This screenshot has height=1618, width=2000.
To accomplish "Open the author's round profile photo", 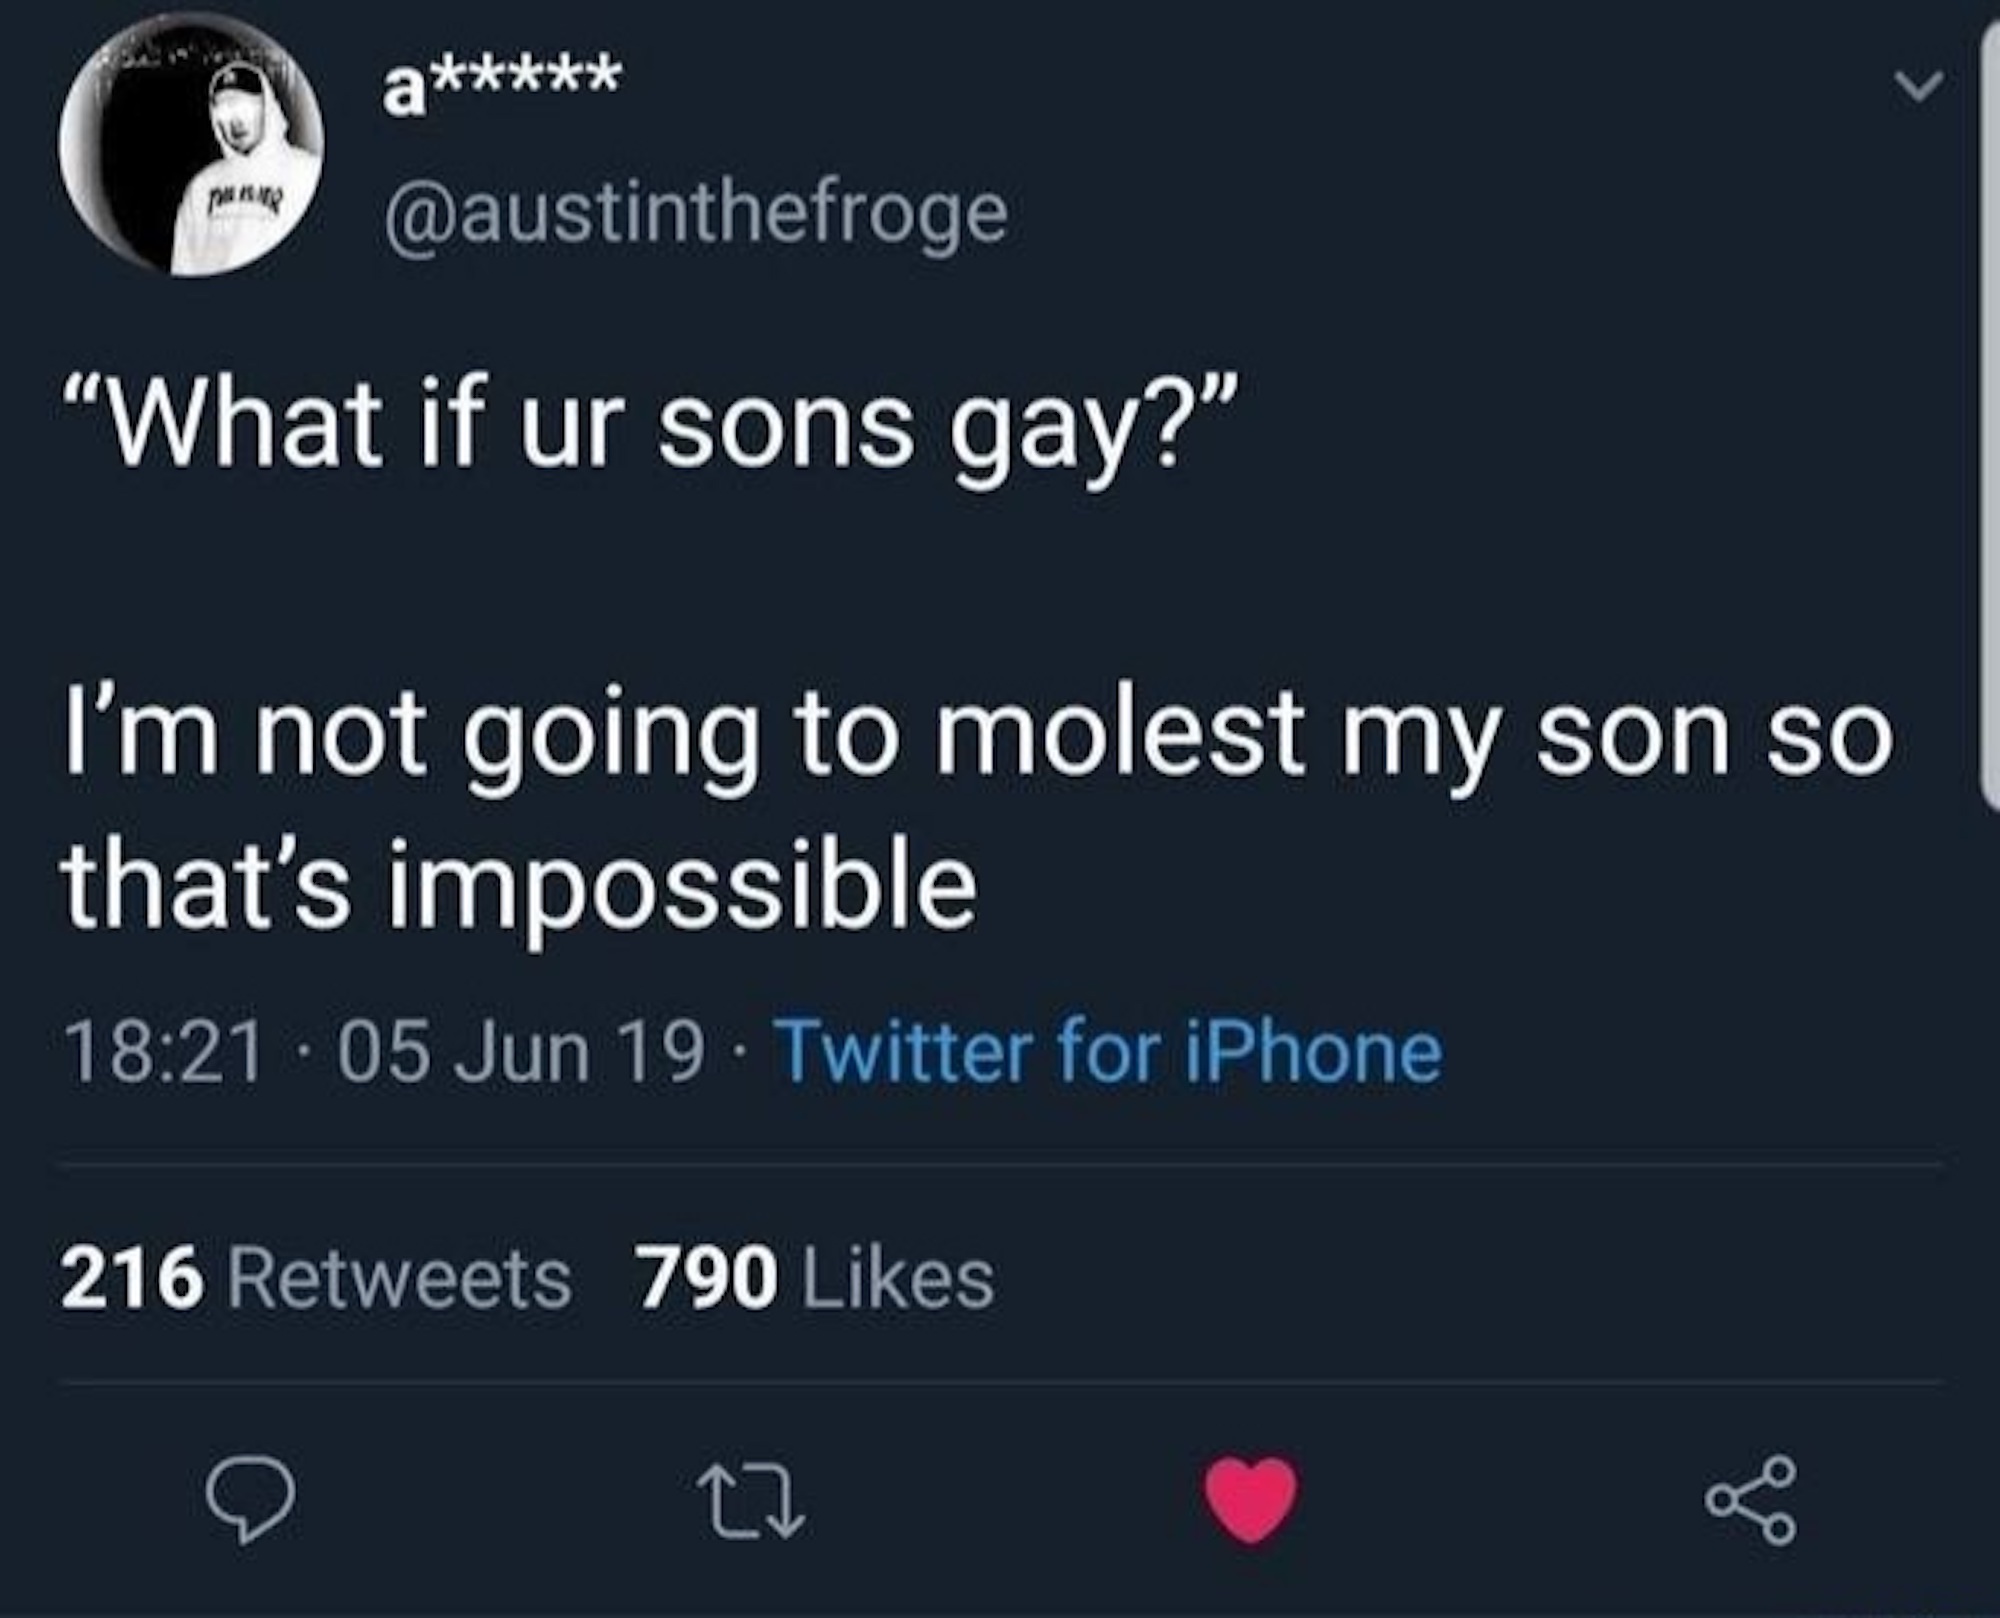I will point(191,147).
